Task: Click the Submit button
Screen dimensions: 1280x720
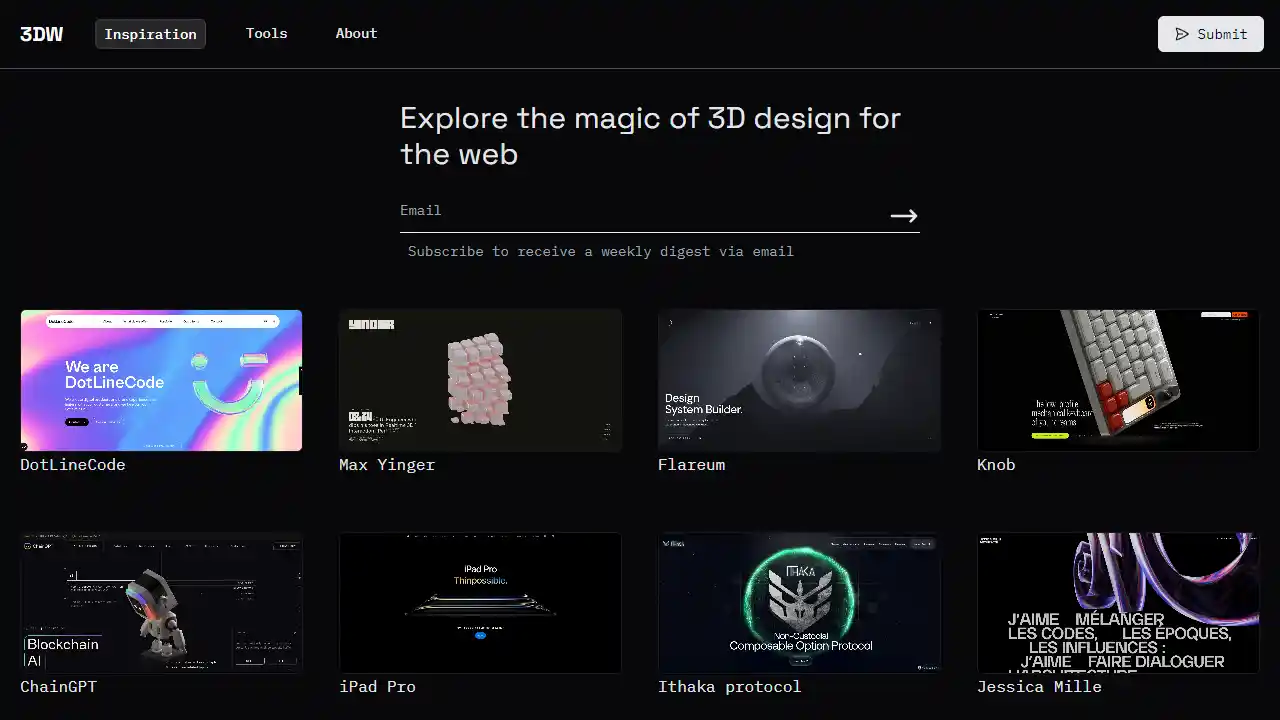Action: coord(1210,33)
